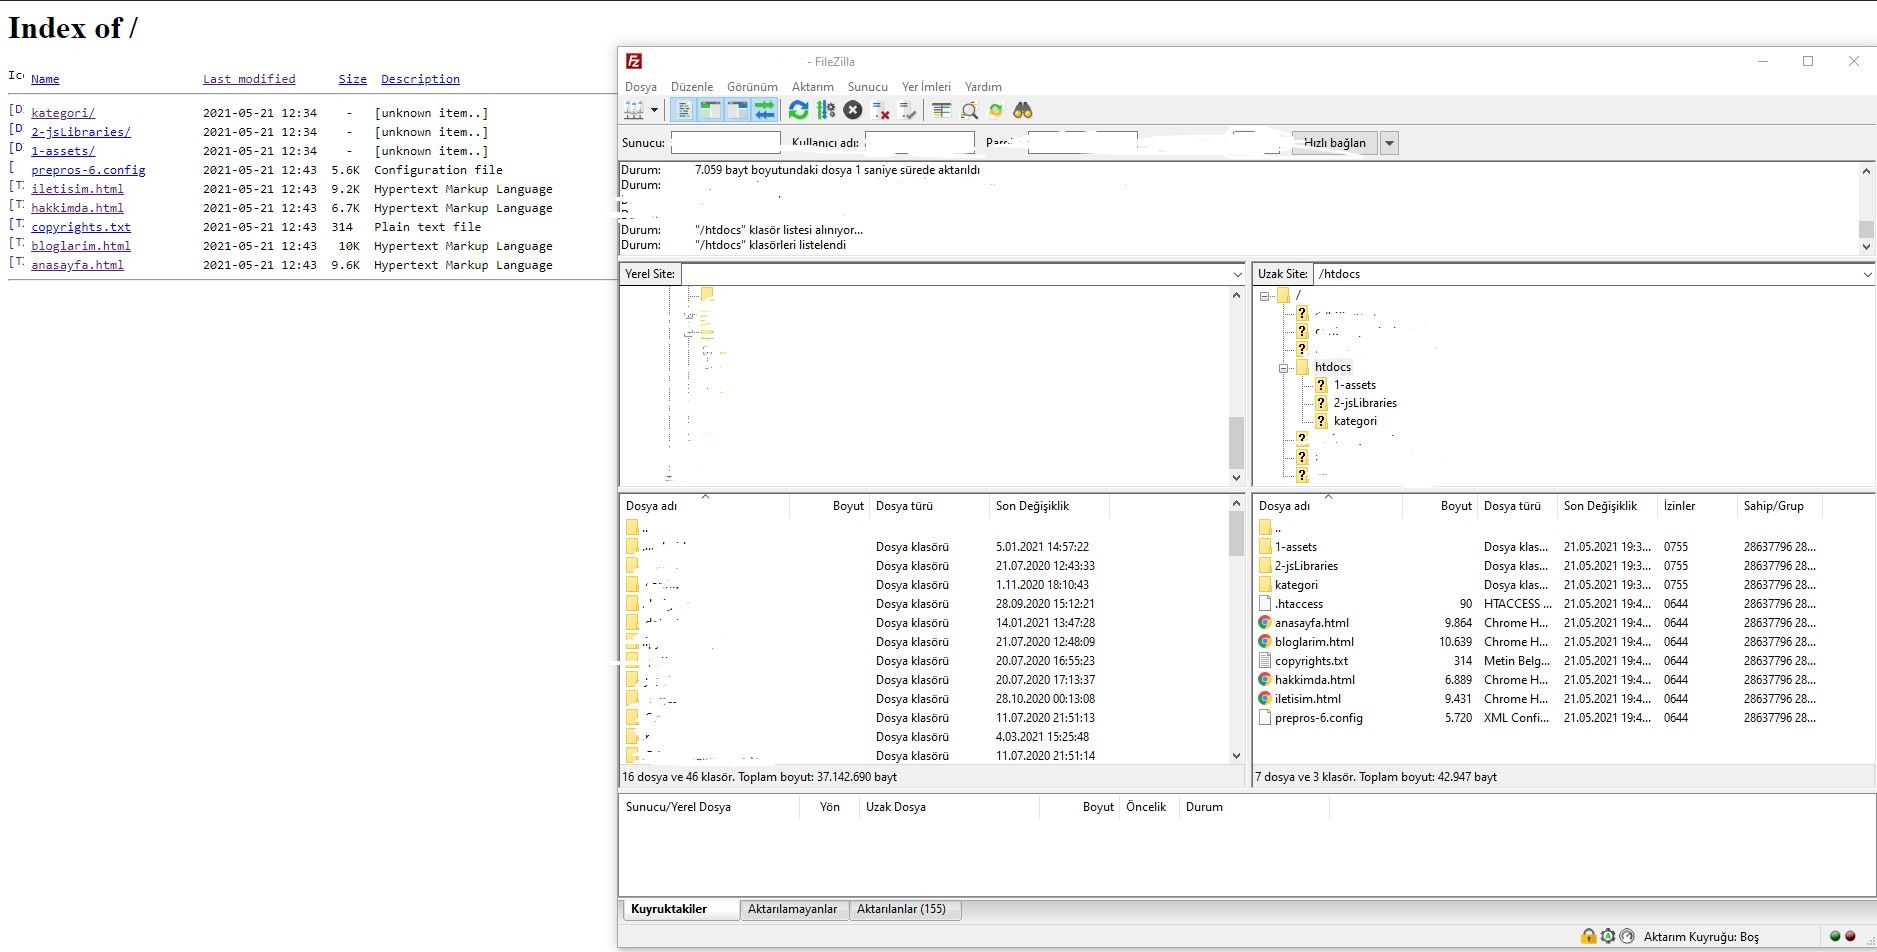
Task: Click the Sunucu host input field
Action: pyautogui.click(x=725, y=143)
